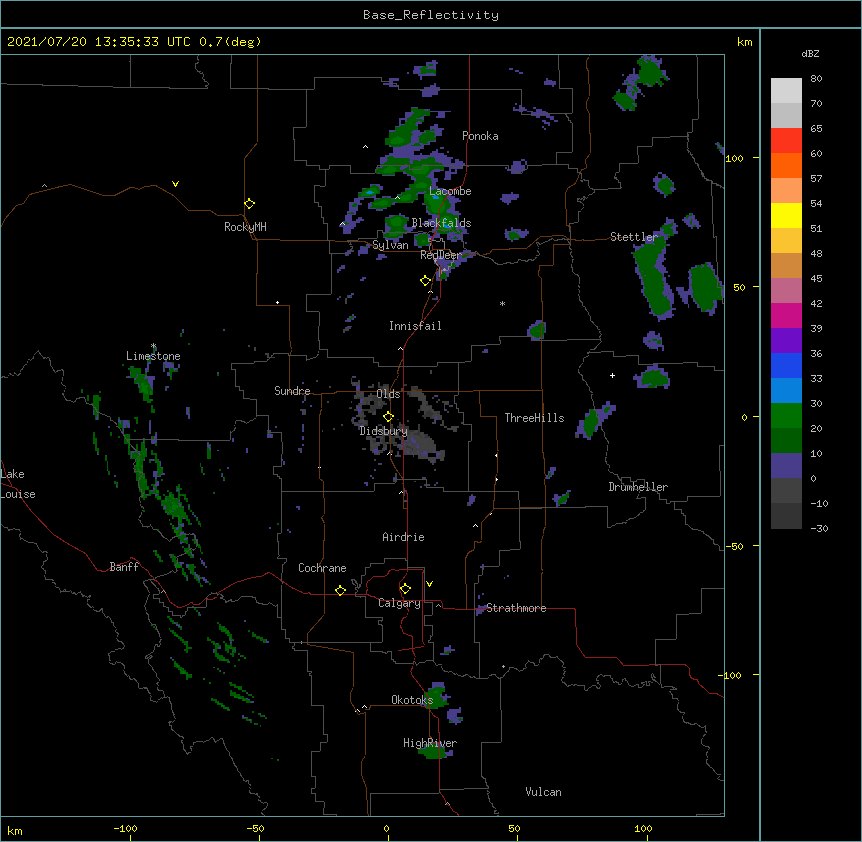Click the Lacombe town label
Screen dimensions: 862x842
click(x=450, y=191)
